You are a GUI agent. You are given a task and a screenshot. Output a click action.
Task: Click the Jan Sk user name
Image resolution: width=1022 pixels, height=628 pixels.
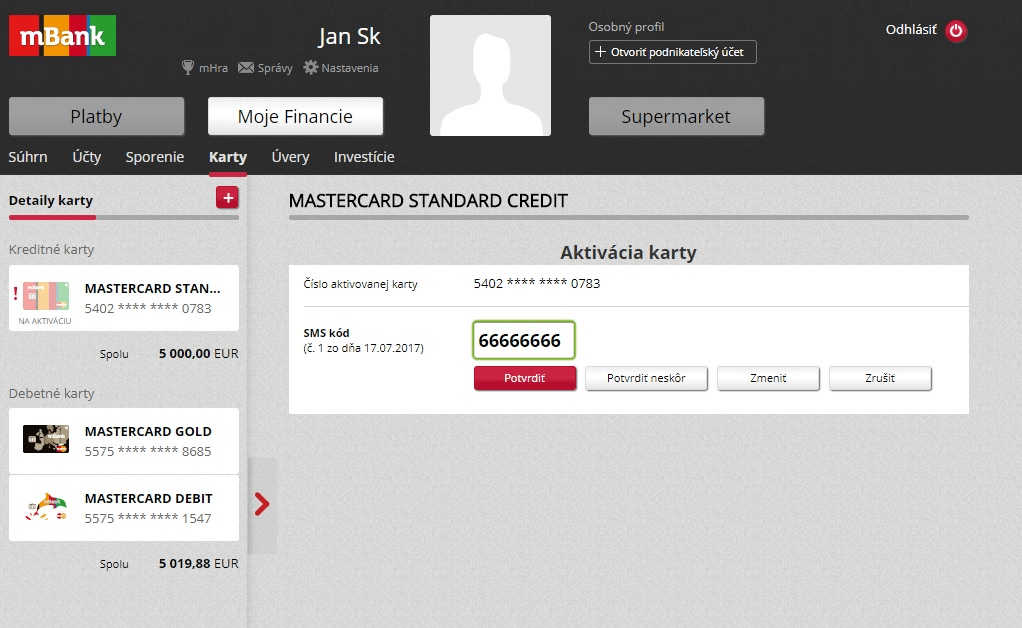[349, 36]
